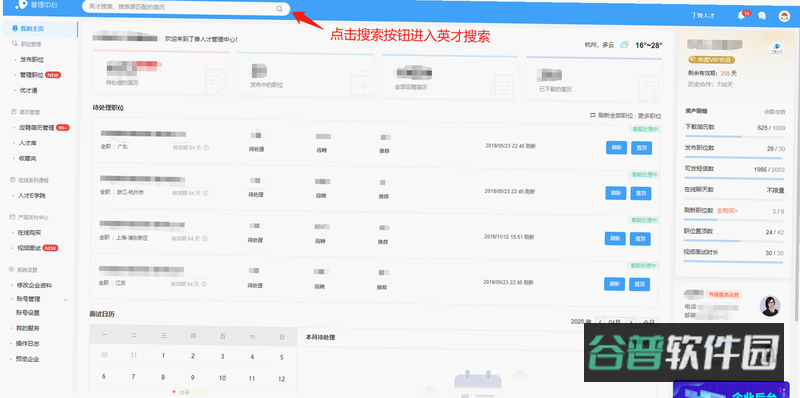Click the 在线系列课程 section icon in the sidebar
Viewport: 800px width, 398px height.
(x=13, y=180)
